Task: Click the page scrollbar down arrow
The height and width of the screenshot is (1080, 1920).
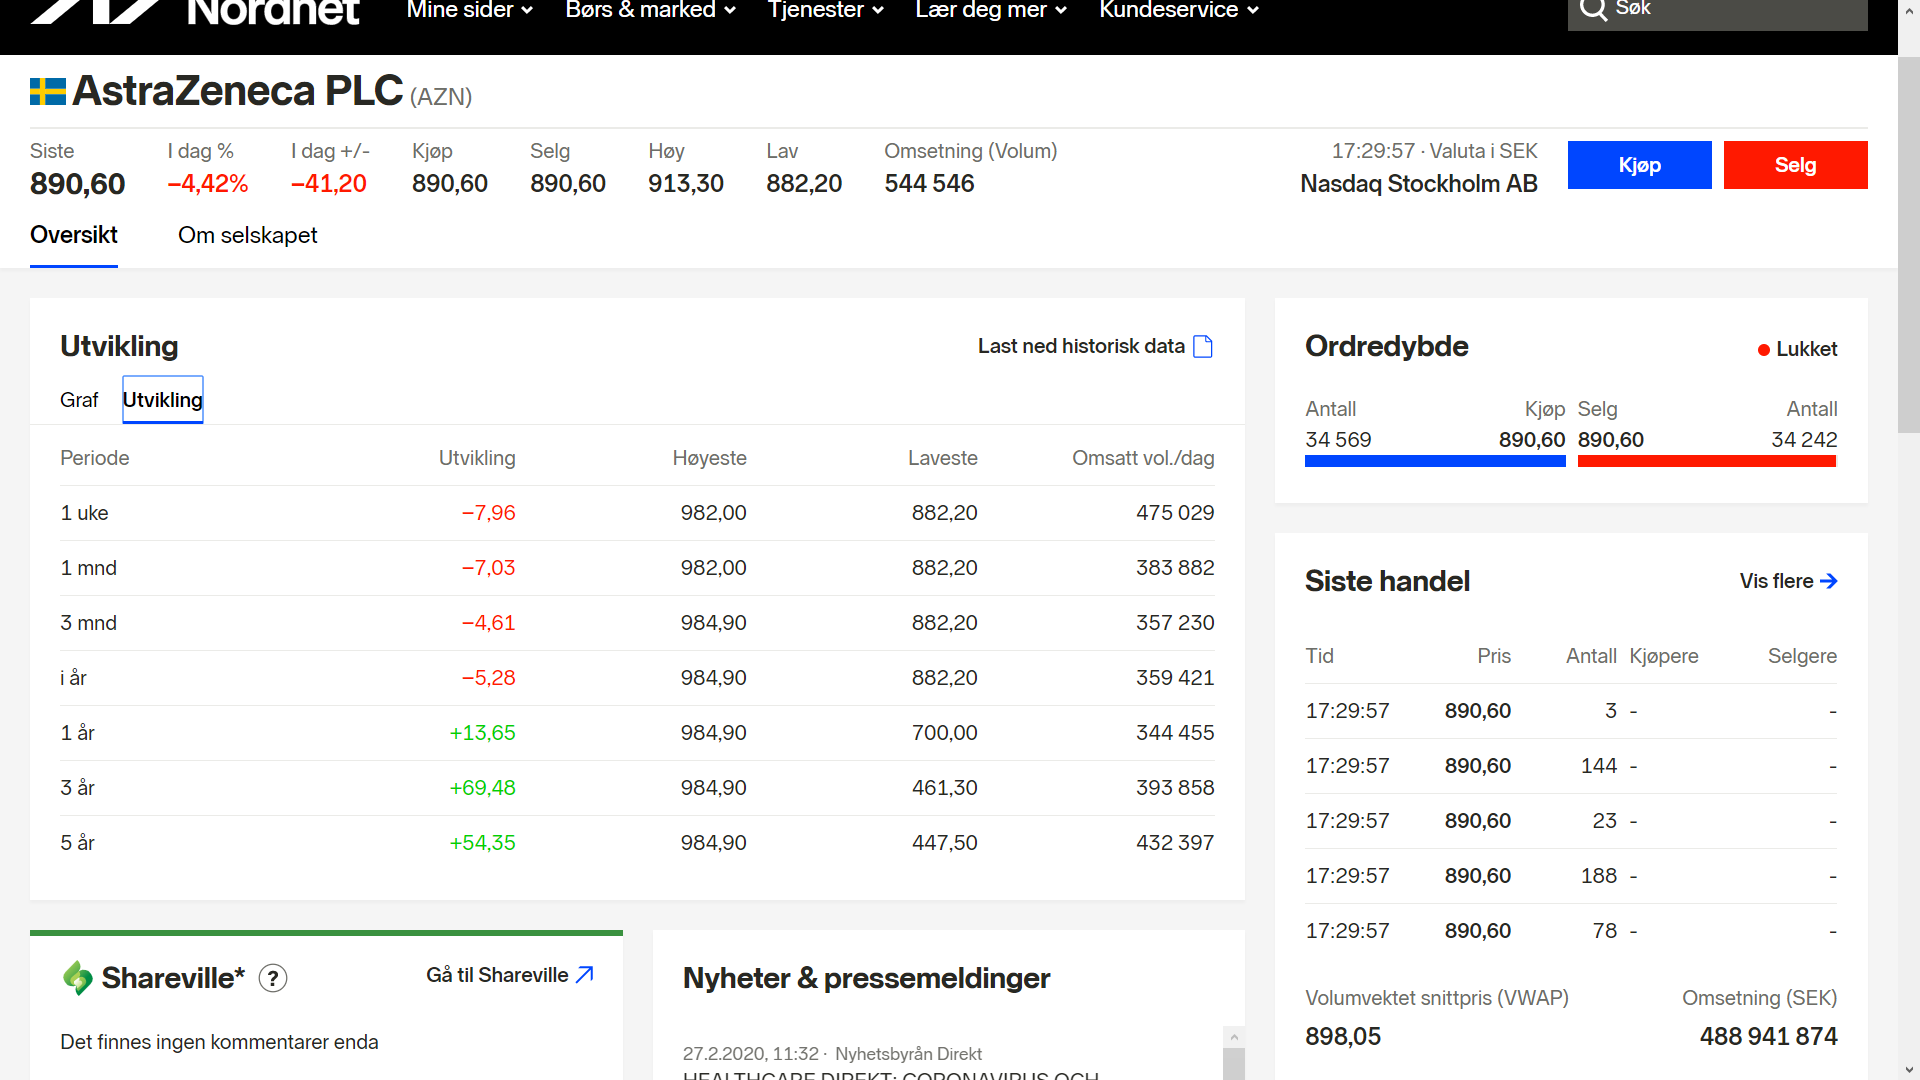Action: tap(1909, 1070)
